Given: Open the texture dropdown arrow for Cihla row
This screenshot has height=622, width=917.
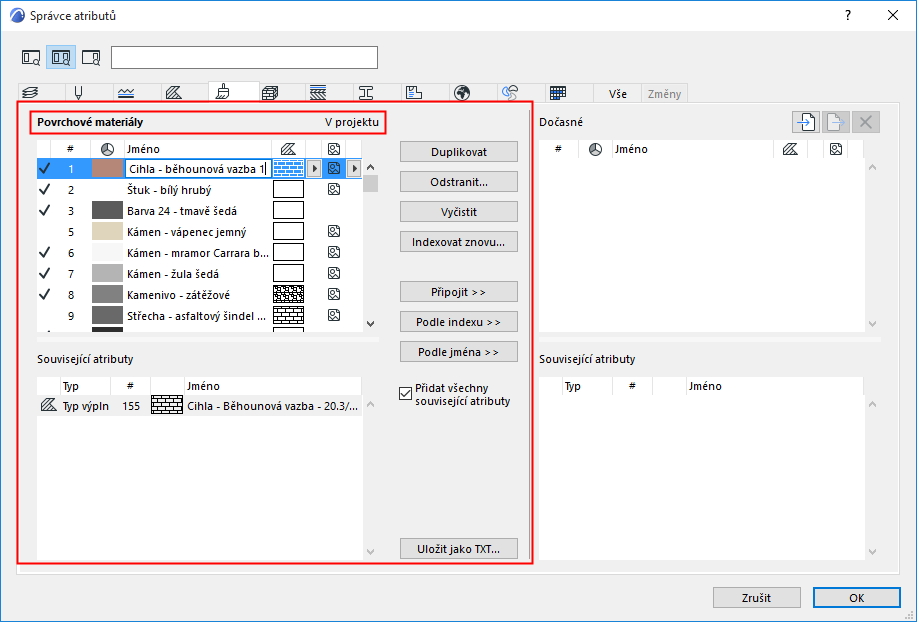Looking at the screenshot, I should tap(354, 169).
